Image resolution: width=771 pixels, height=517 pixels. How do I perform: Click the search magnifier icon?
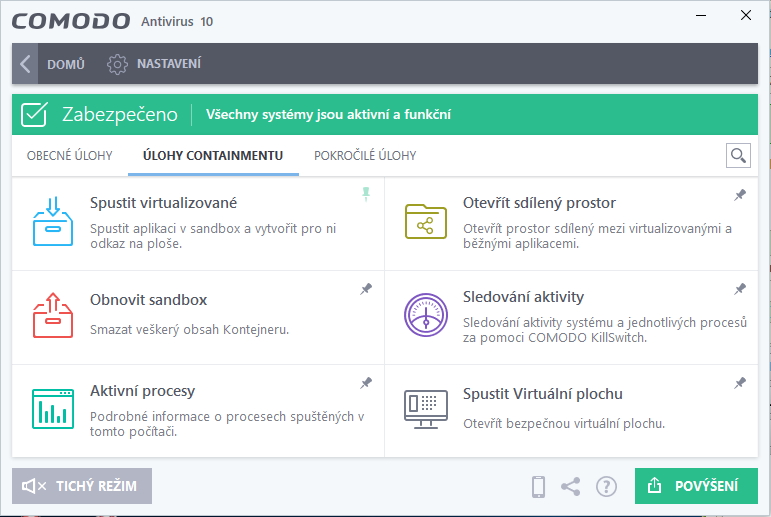point(738,155)
